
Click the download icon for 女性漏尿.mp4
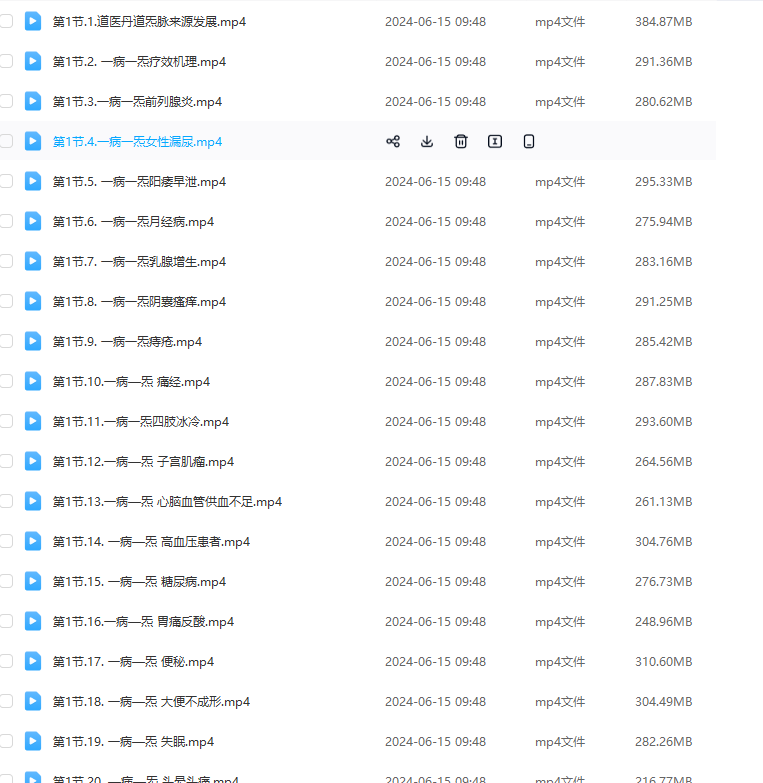click(427, 141)
